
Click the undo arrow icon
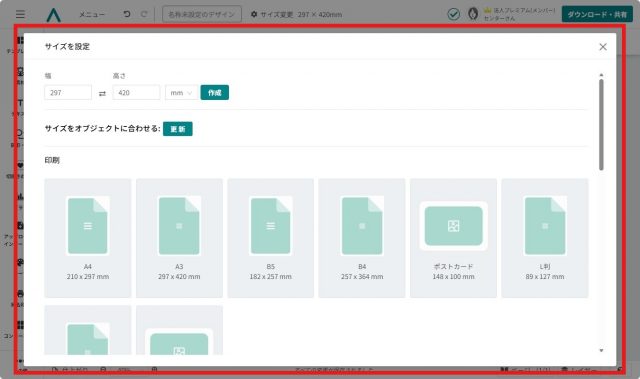click(x=127, y=14)
